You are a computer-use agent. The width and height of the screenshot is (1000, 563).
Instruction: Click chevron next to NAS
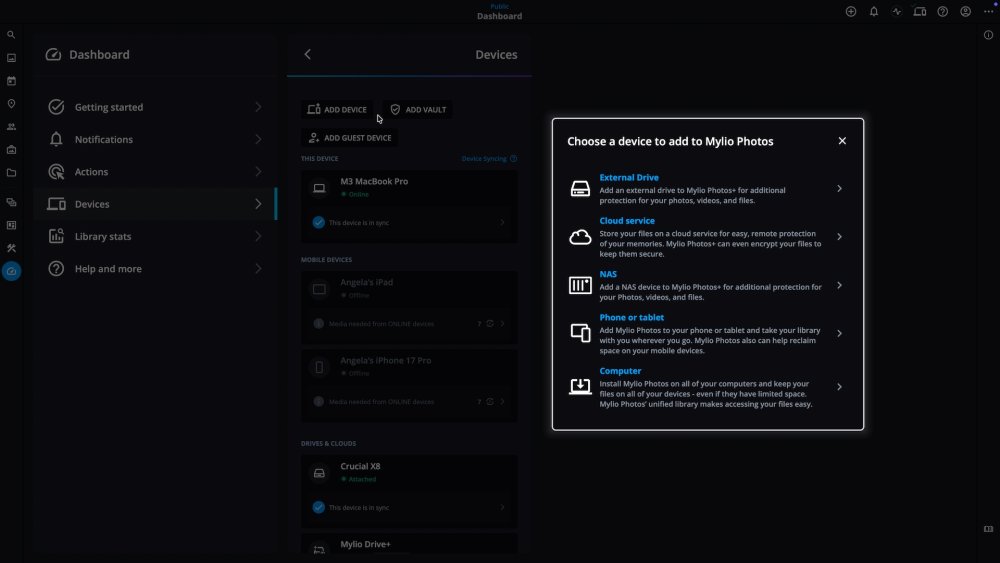coord(839,285)
